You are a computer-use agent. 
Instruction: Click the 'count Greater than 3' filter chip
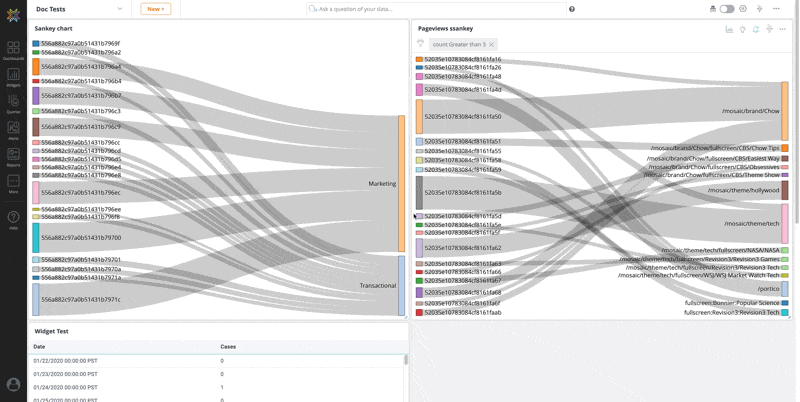point(459,45)
